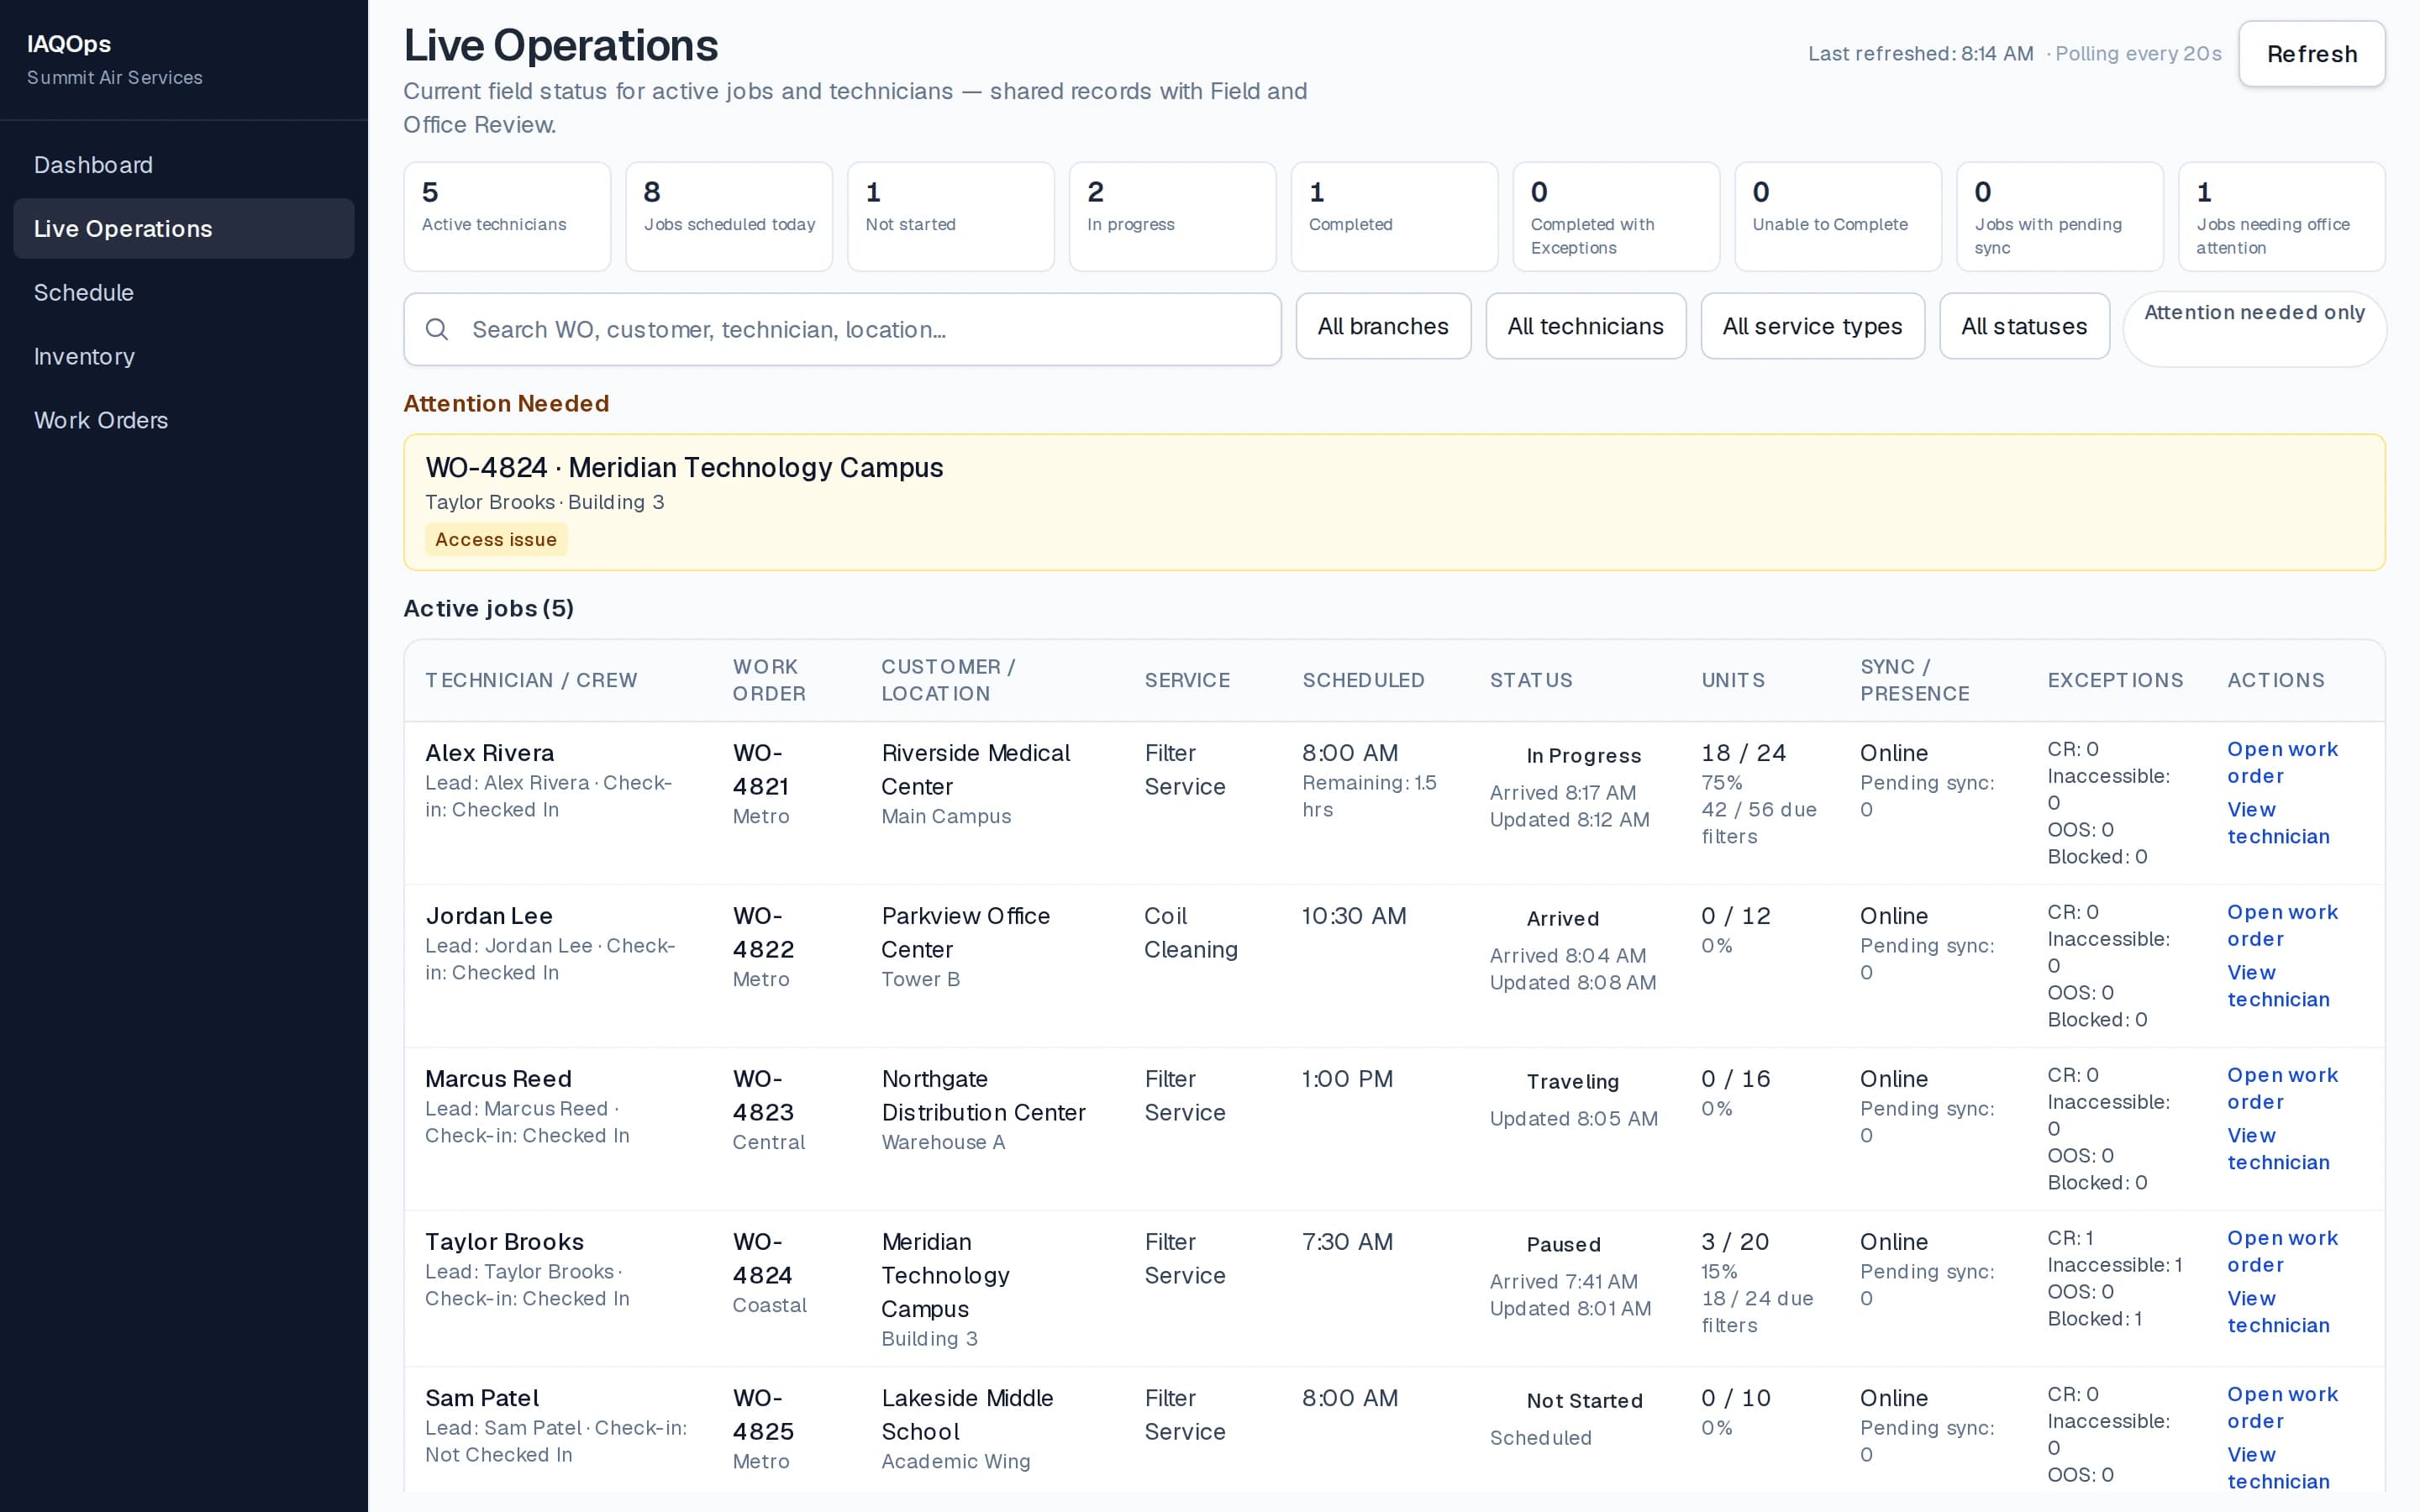Click Jobs with pending sync card

[2060, 217]
